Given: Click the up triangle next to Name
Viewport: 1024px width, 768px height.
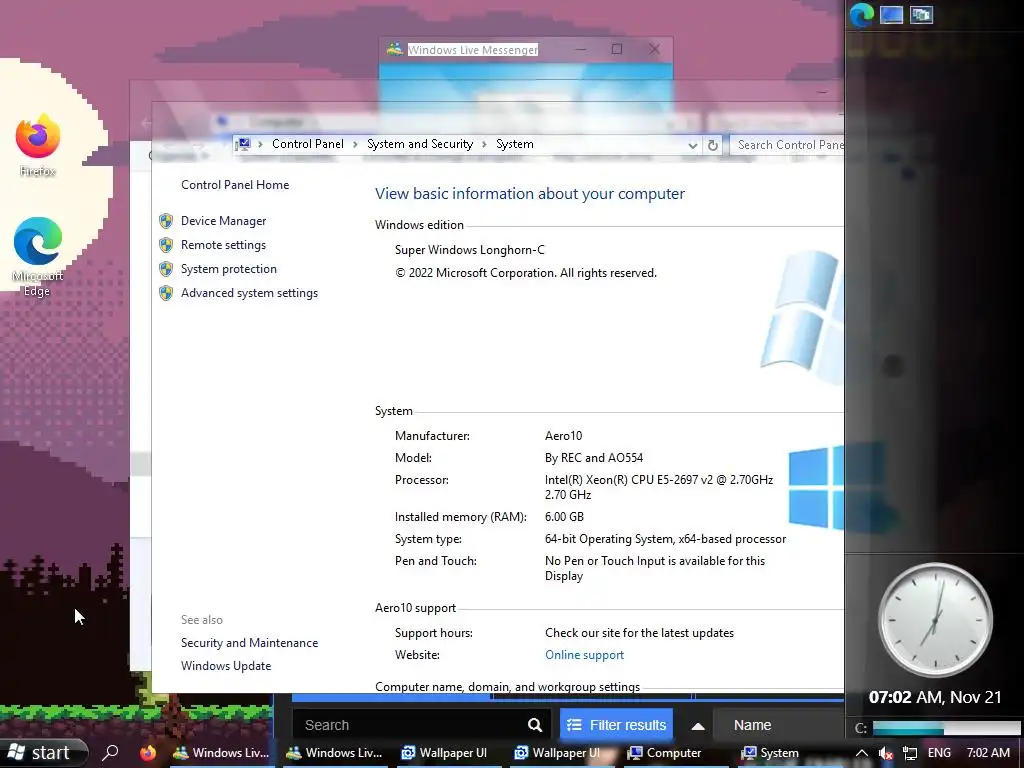Looking at the screenshot, I should (698, 726).
